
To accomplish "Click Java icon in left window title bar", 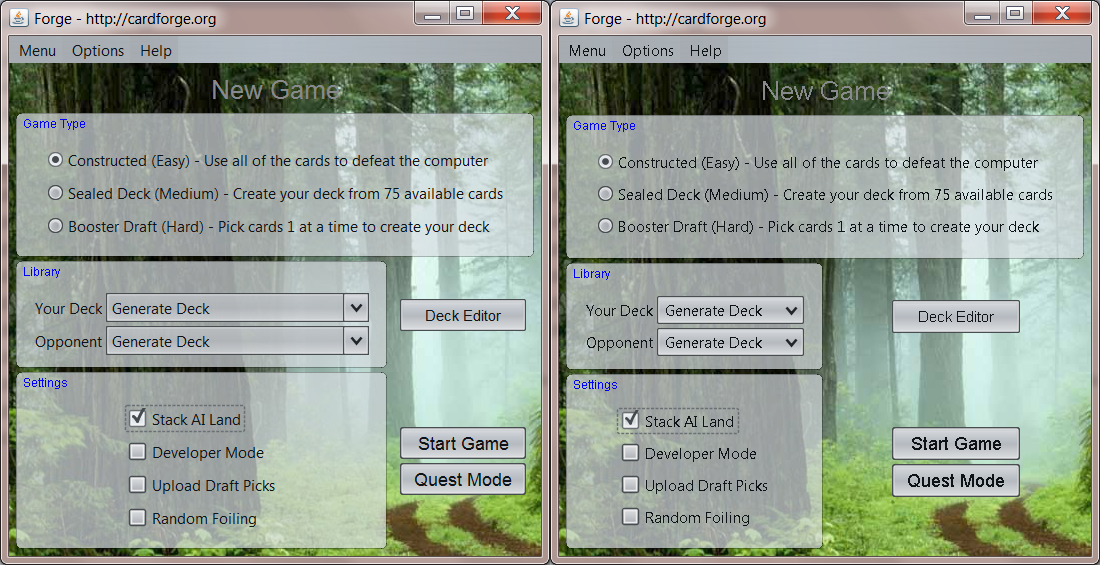I will tap(20, 18).
